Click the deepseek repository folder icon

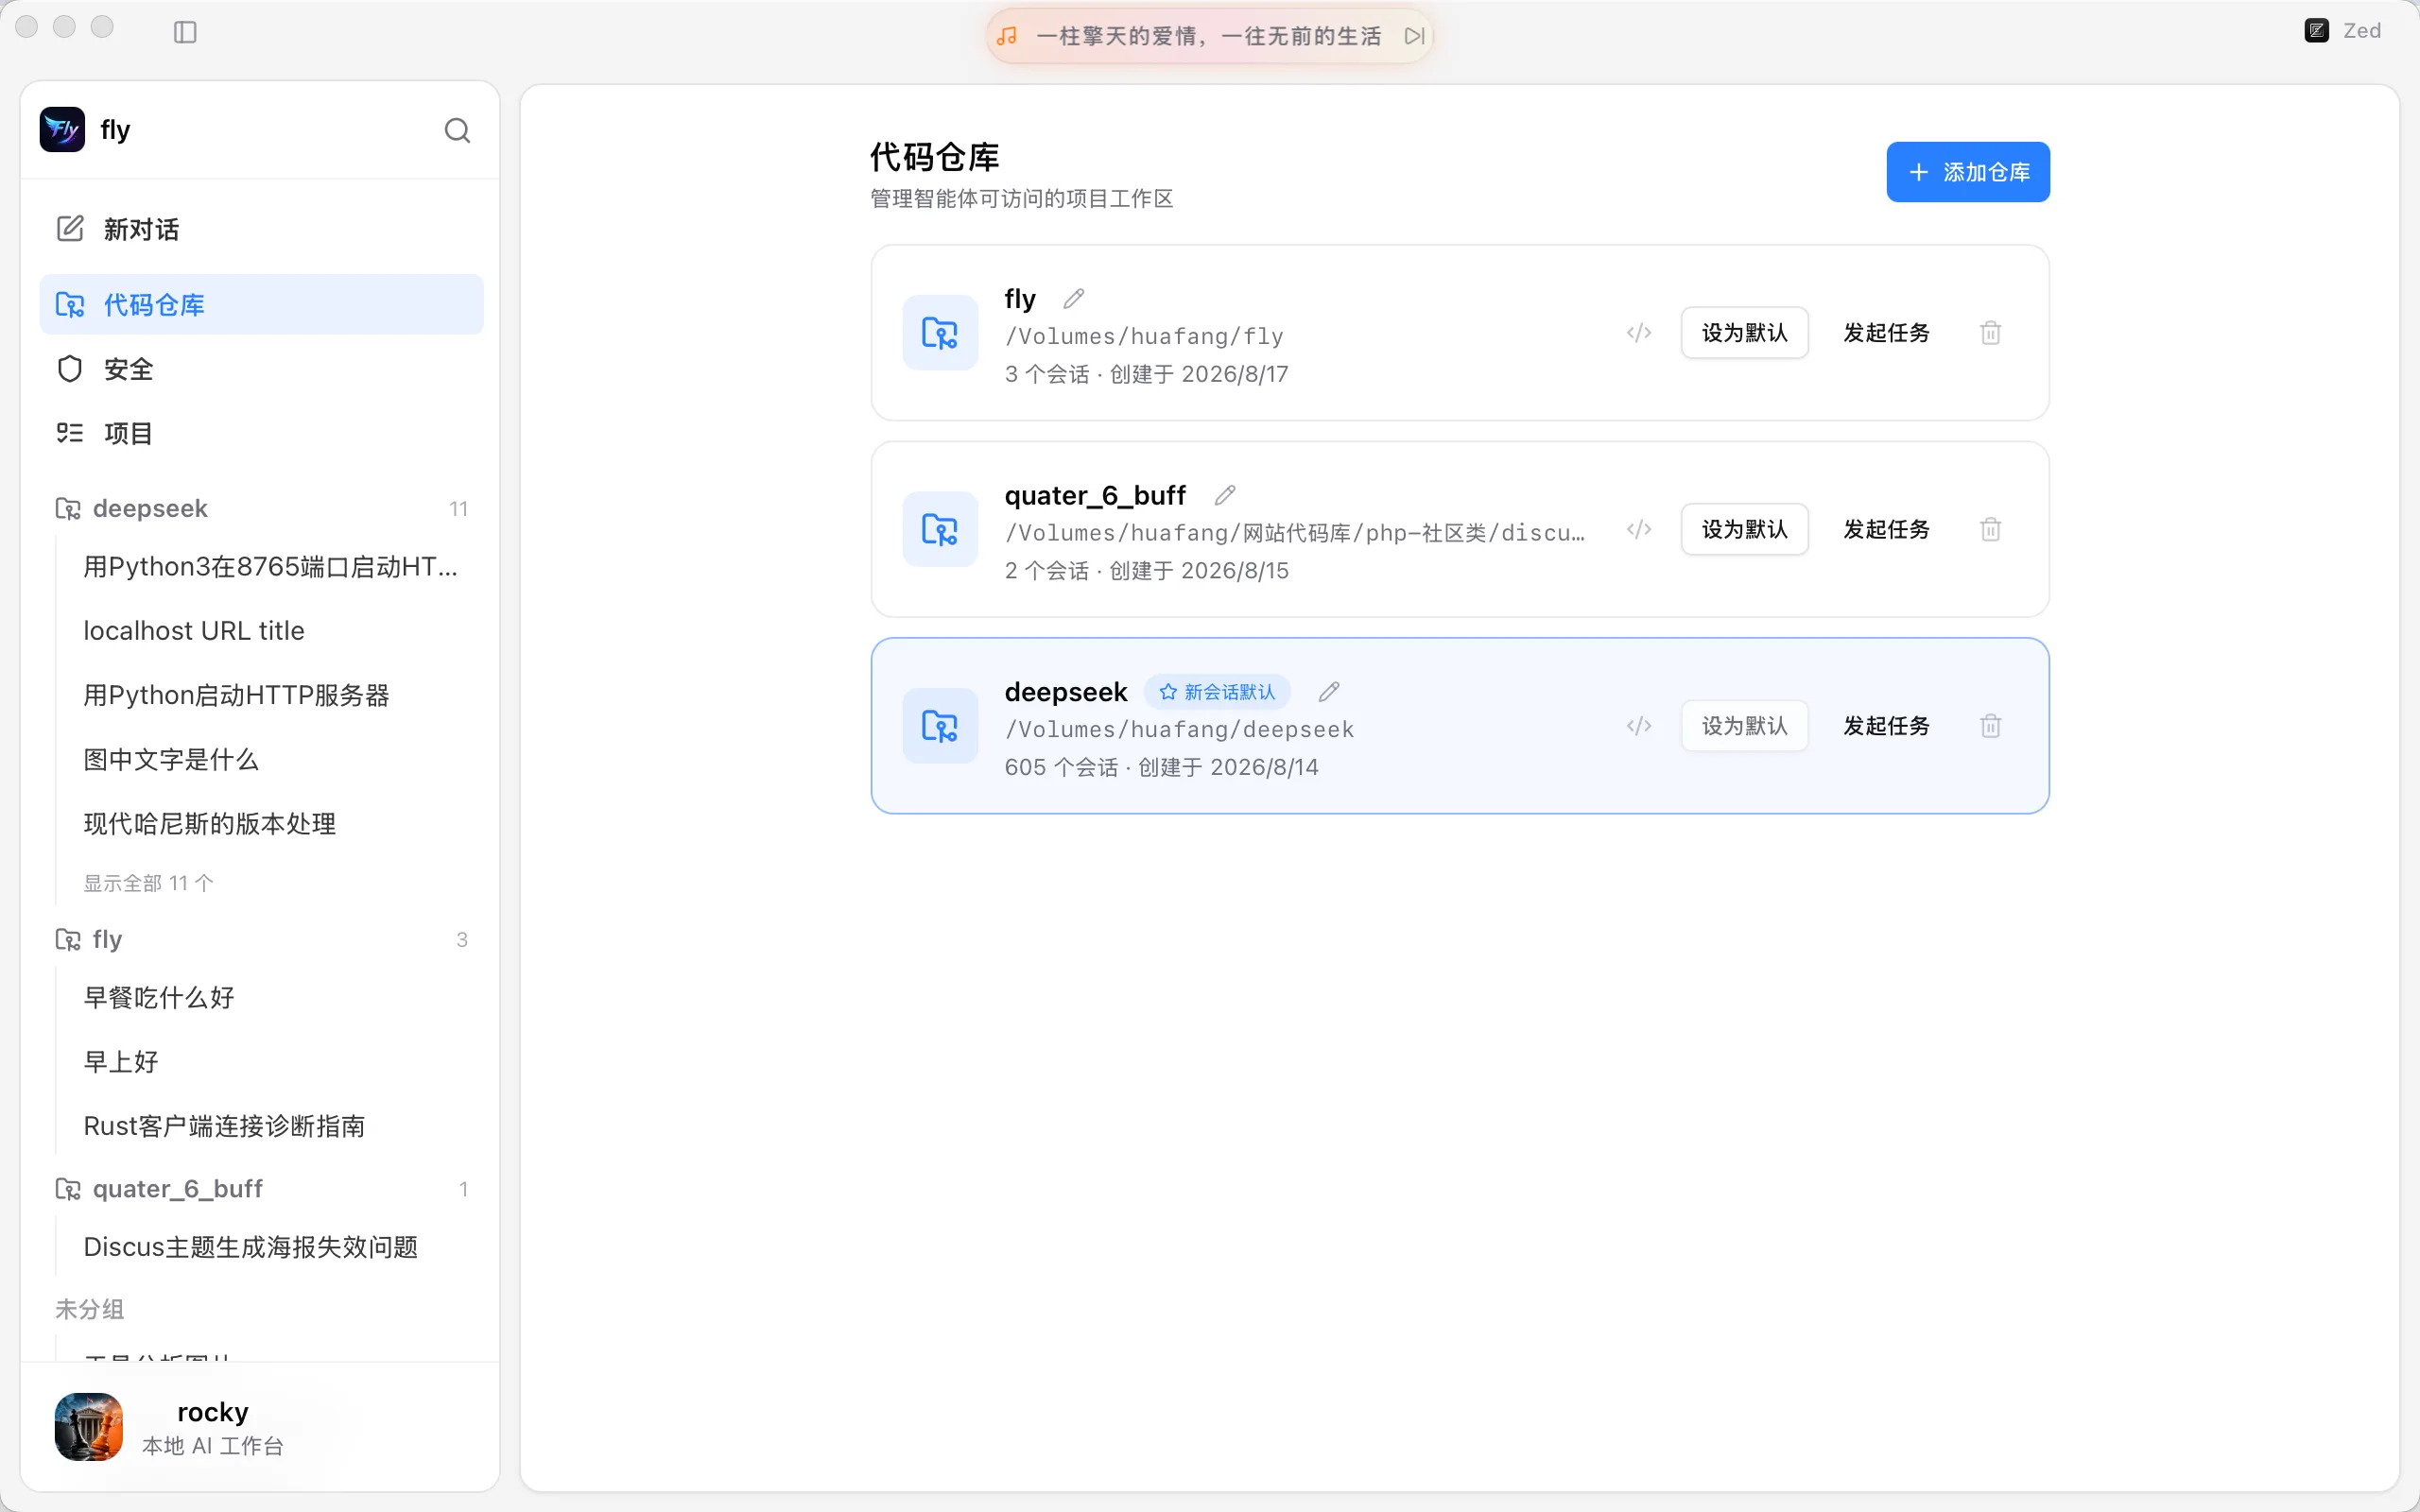pyautogui.click(x=940, y=726)
